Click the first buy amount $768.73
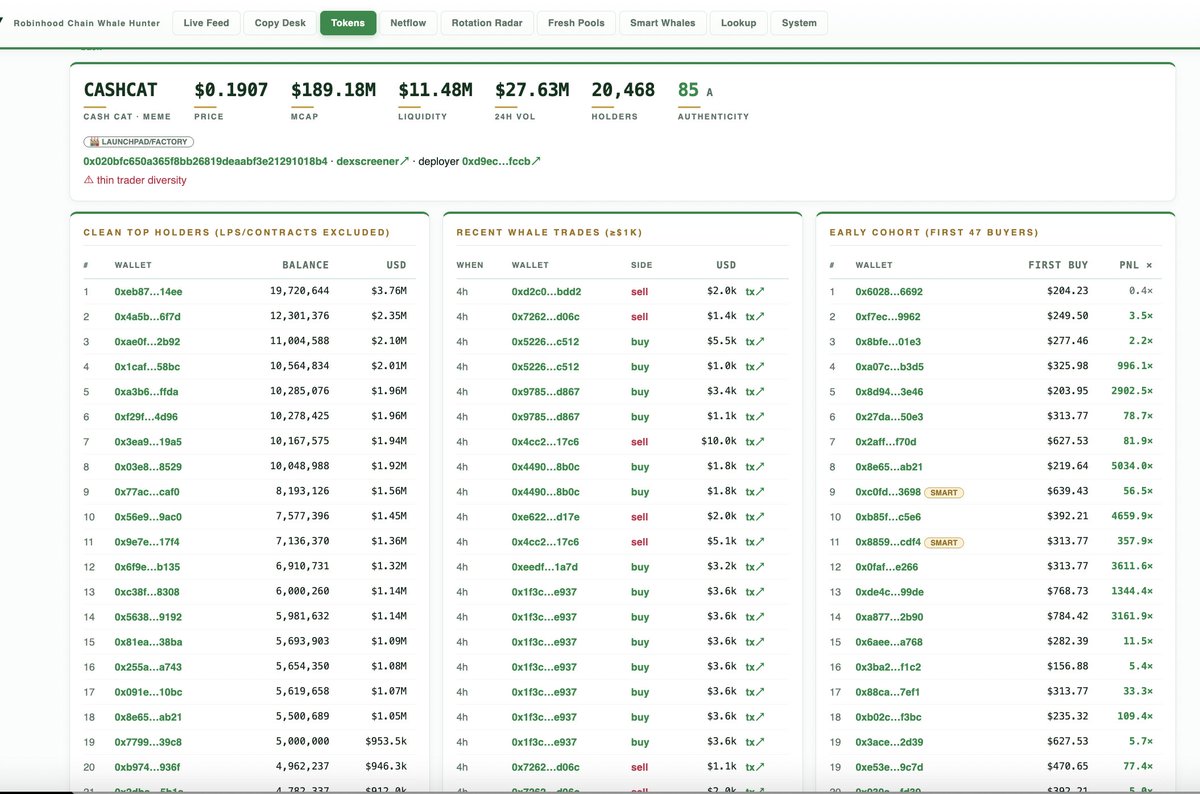This screenshot has width=1200, height=794. pos(1068,592)
